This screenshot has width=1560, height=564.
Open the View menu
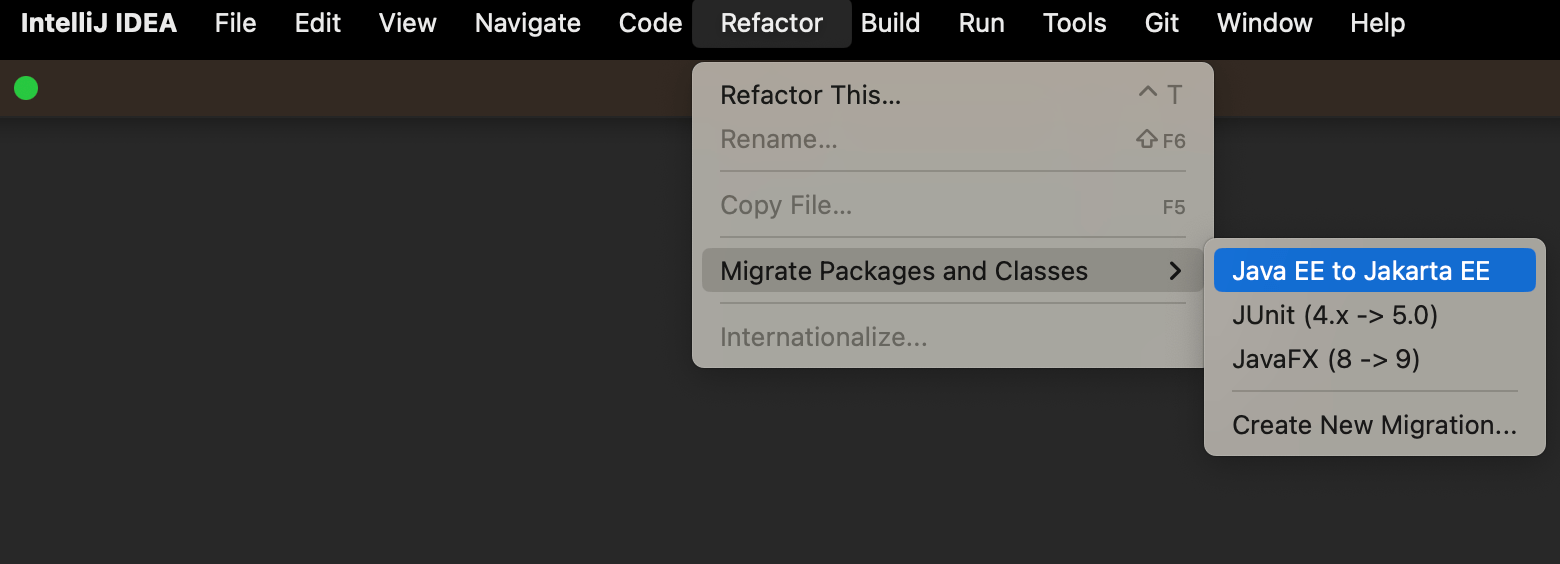tap(407, 23)
